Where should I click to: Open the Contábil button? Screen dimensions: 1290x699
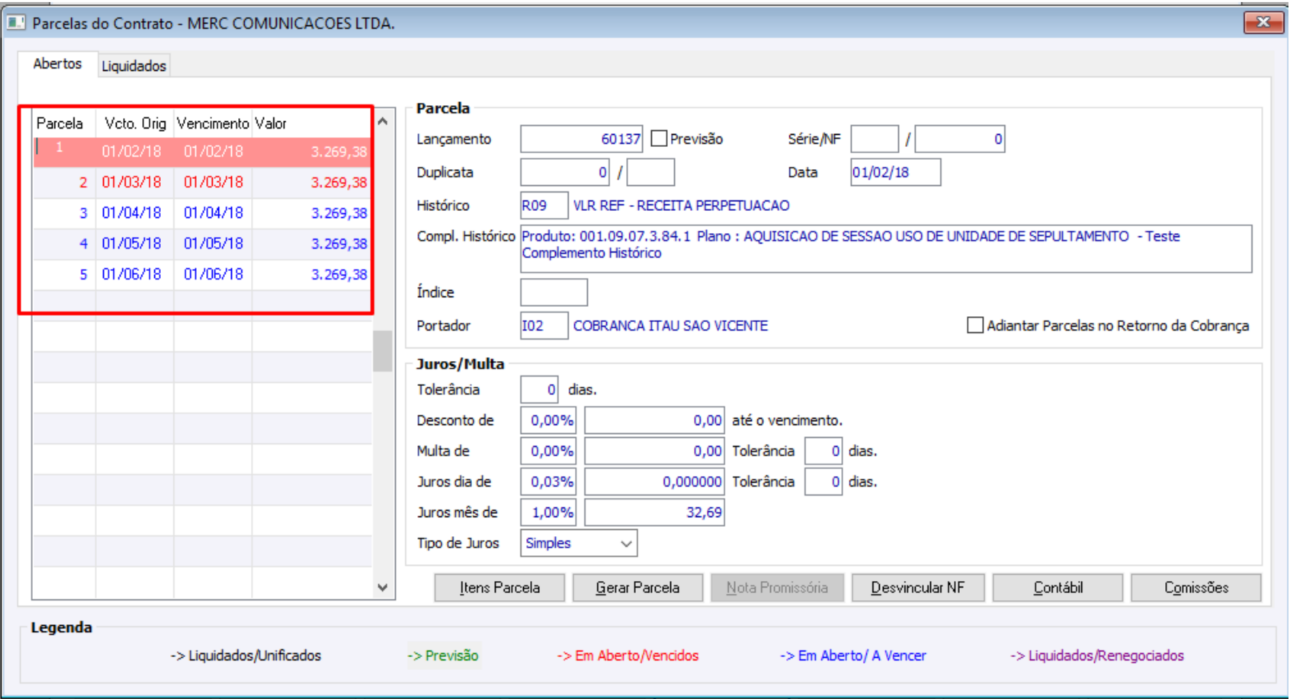click(x=1057, y=588)
